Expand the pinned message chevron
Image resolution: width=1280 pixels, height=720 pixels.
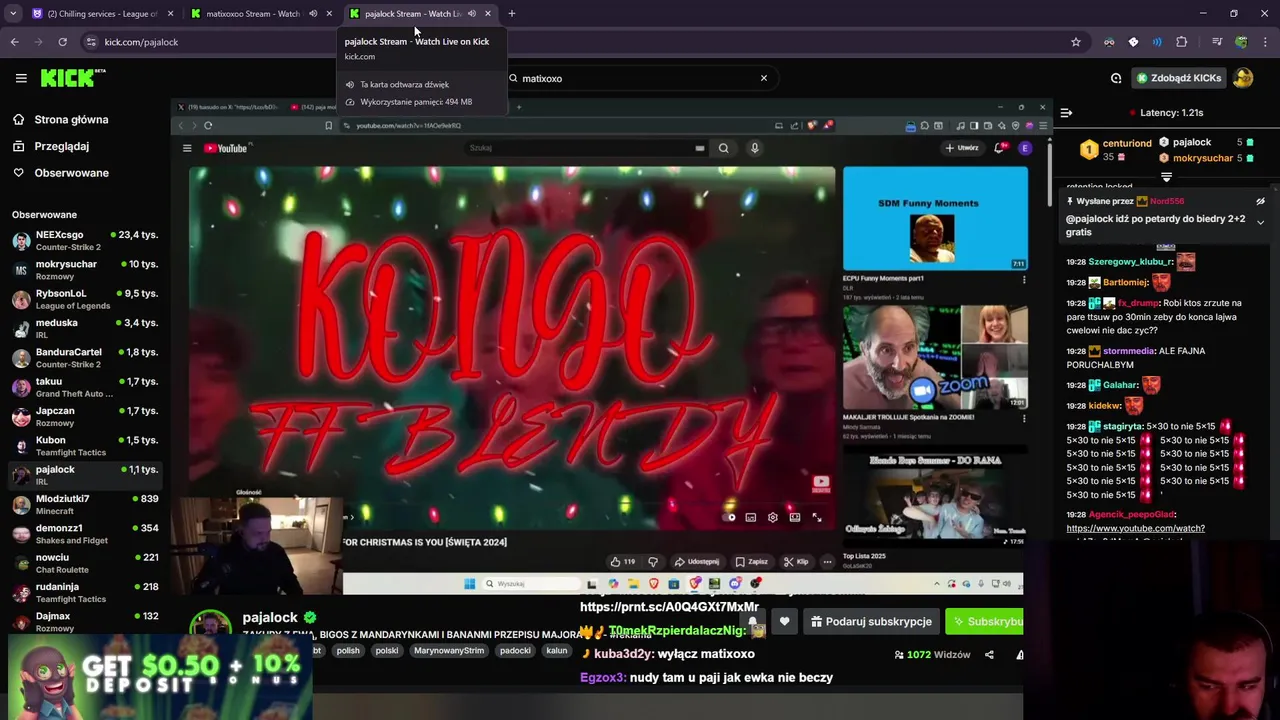click(x=1260, y=222)
